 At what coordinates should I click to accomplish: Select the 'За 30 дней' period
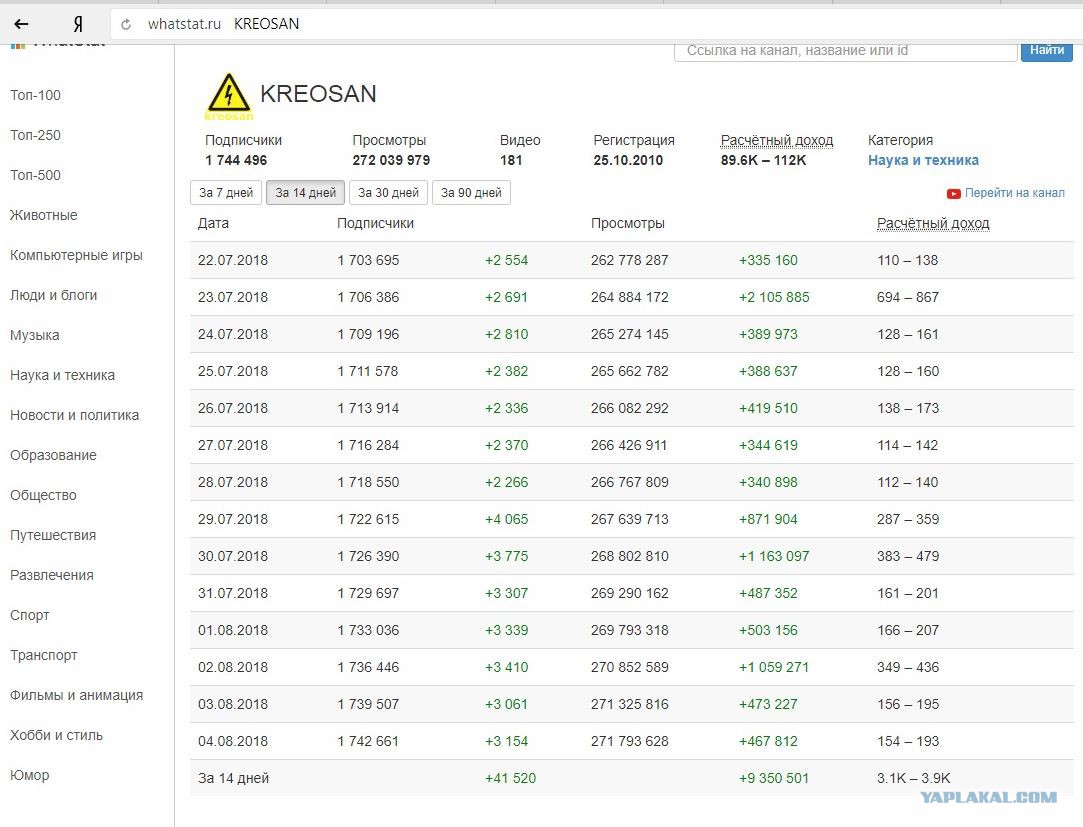point(388,193)
